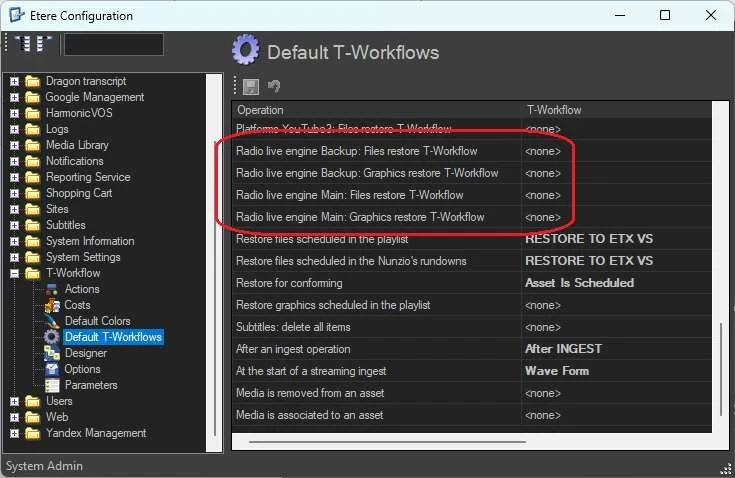The image size is (735, 478).
Task: Open the Actions item icon under T-Workflow
Action: tap(52, 289)
